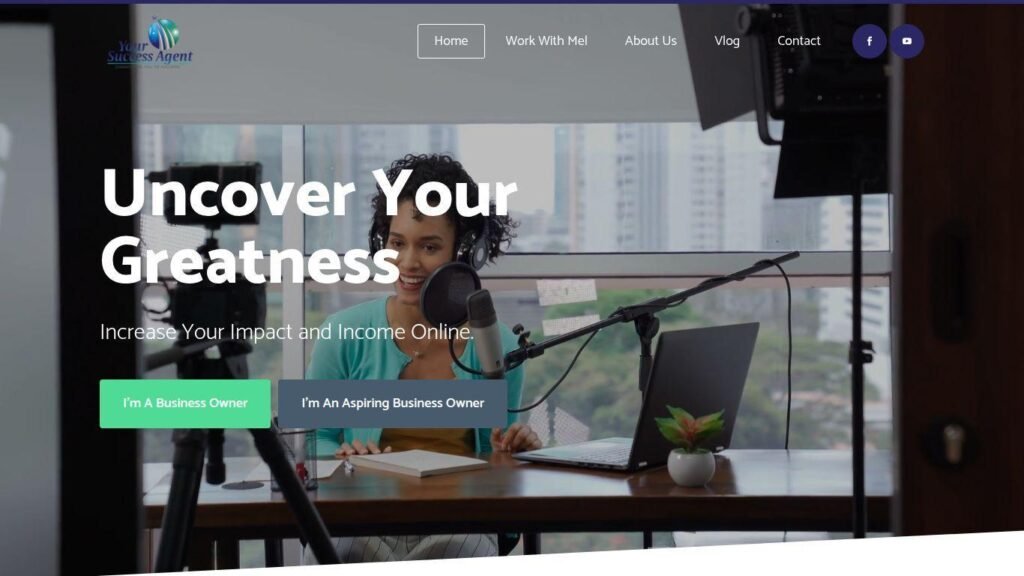Click the small potted plant on desk
Screen dimensions: 1024x576
pos(691,446)
